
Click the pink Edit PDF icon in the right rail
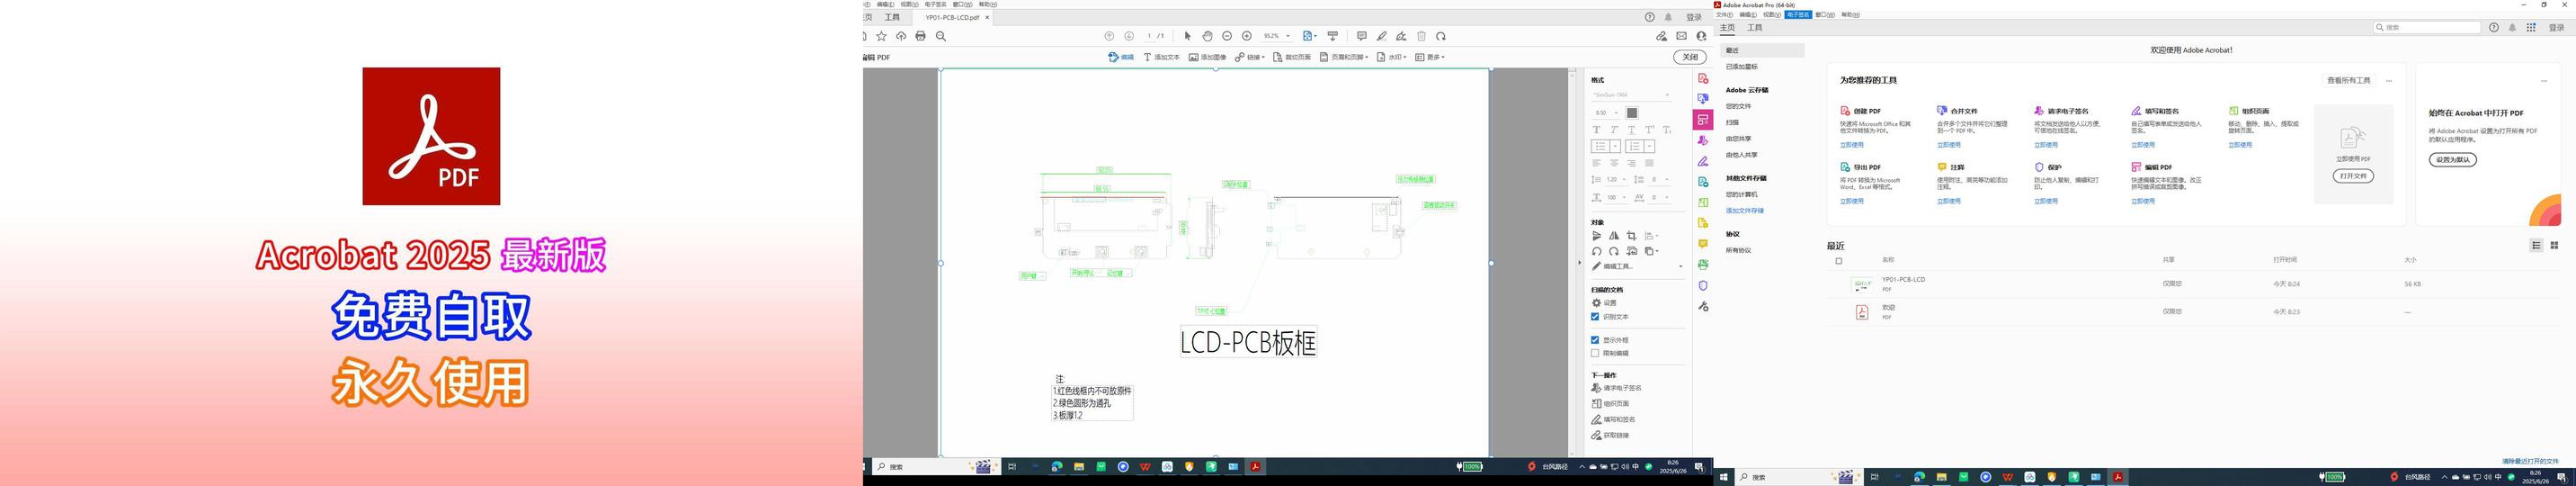click(x=1703, y=119)
